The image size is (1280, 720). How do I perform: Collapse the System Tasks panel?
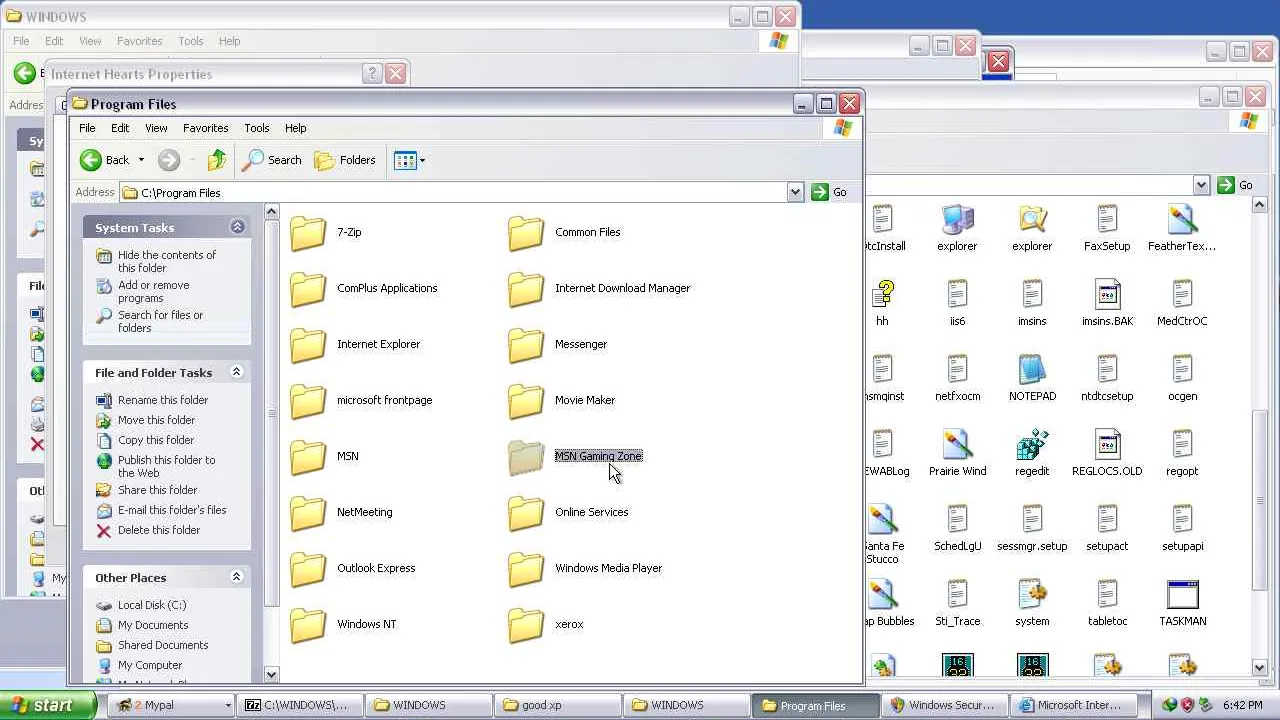(x=237, y=227)
